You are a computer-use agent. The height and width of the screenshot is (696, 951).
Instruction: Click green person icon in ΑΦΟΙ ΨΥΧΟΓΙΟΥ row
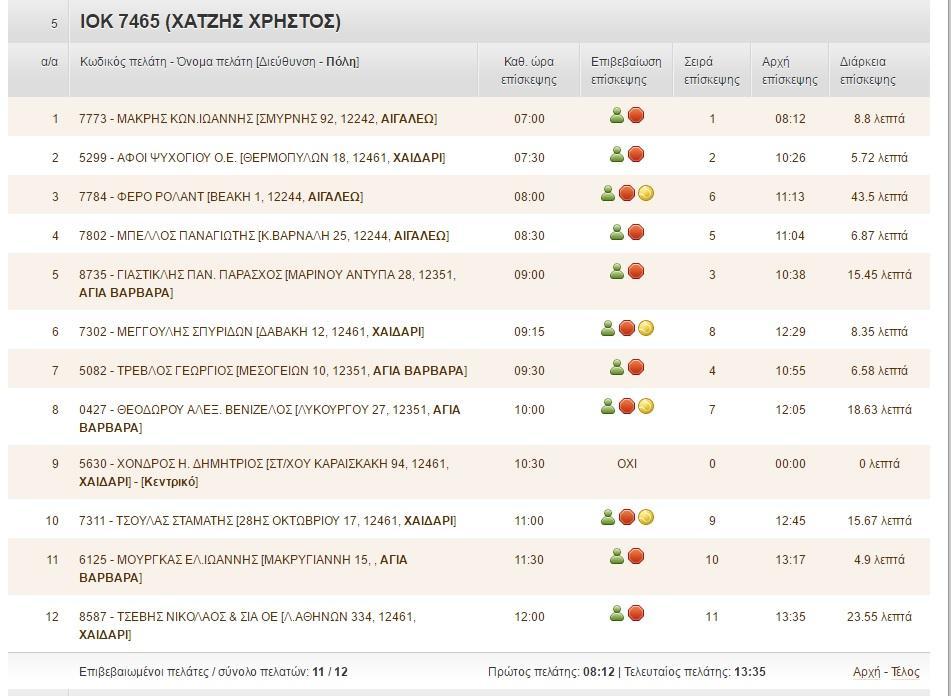click(x=617, y=155)
